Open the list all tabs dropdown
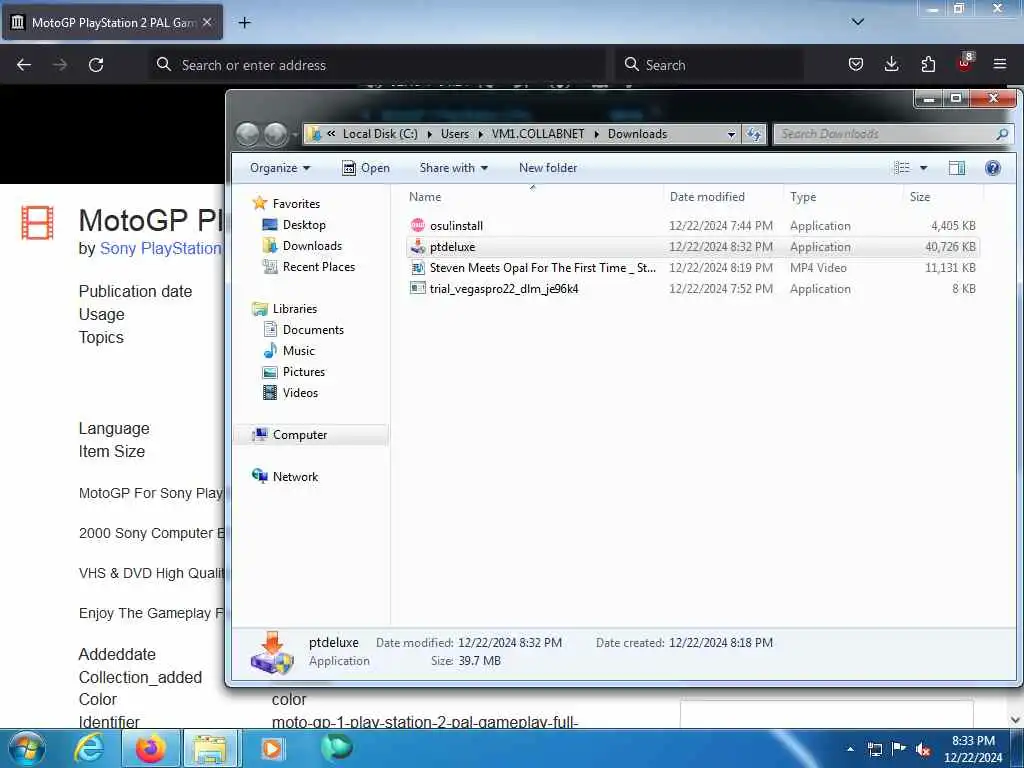This screenshot has height=768, width=1024. click(857, 22)
